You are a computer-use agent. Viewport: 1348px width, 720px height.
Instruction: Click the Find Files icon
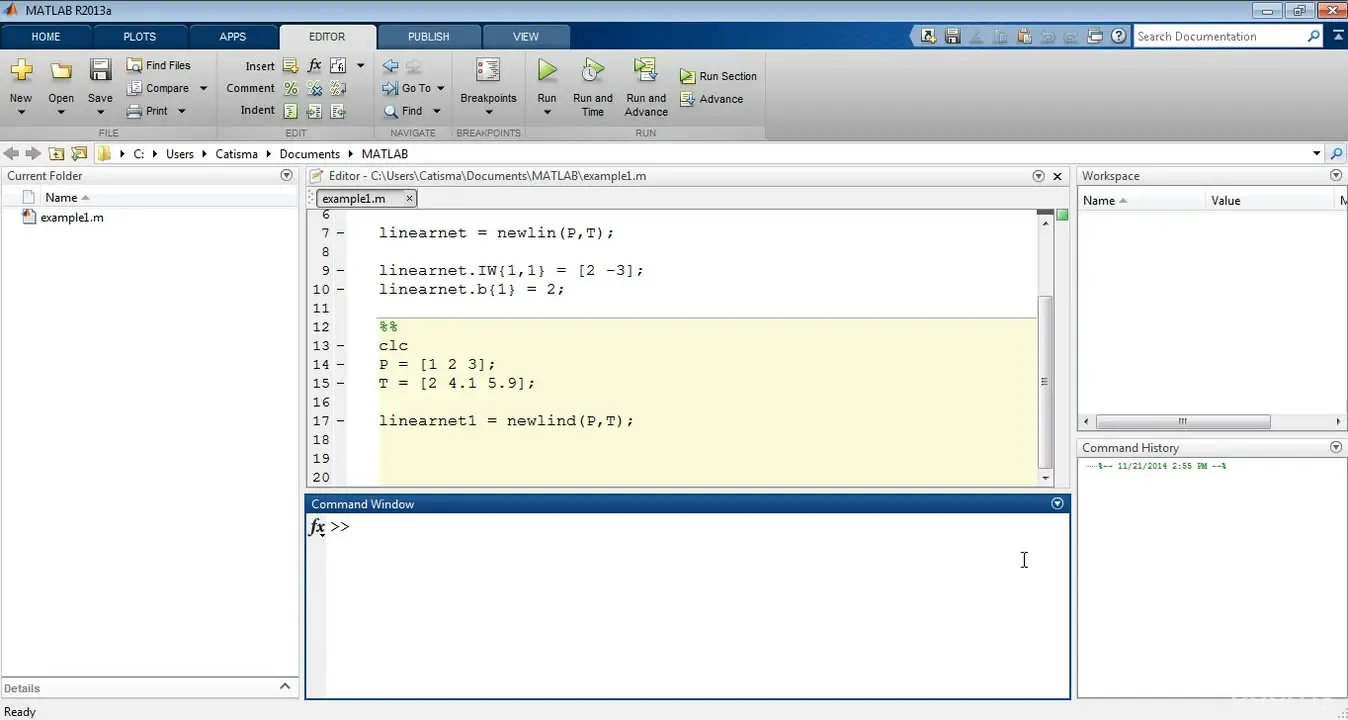[134, 65]
